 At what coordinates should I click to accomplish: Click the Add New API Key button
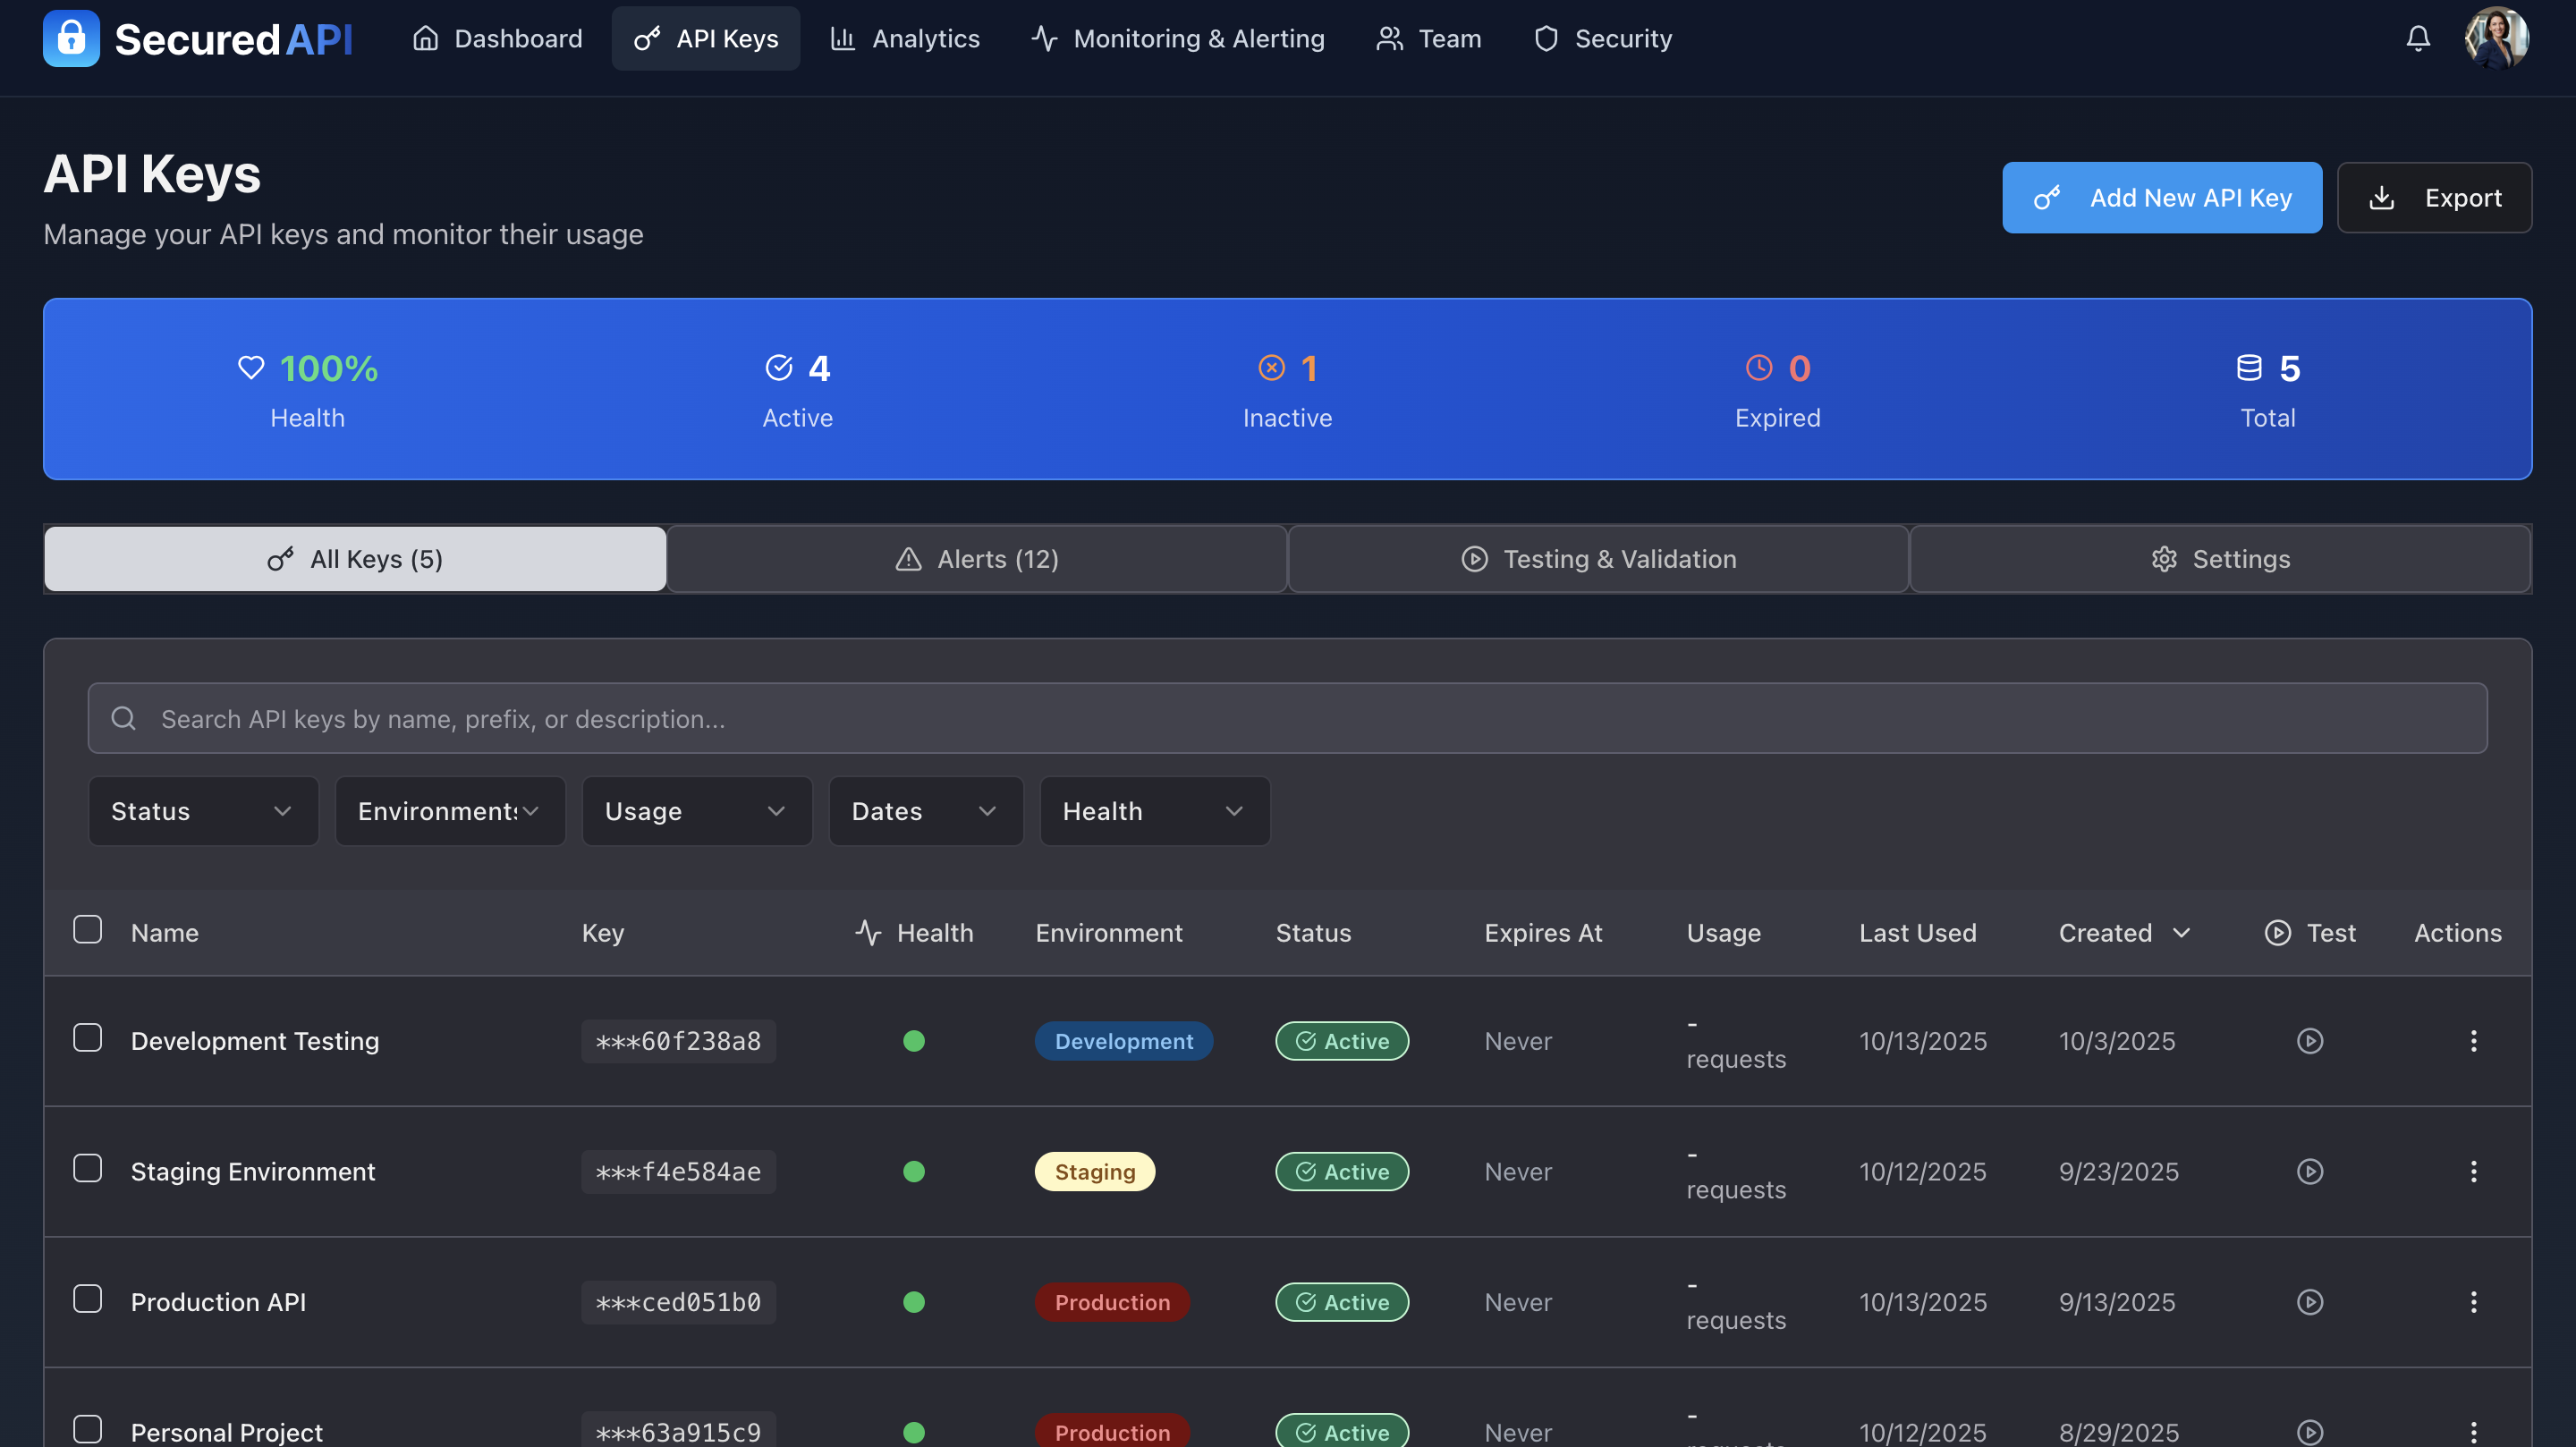point(2161,197)
